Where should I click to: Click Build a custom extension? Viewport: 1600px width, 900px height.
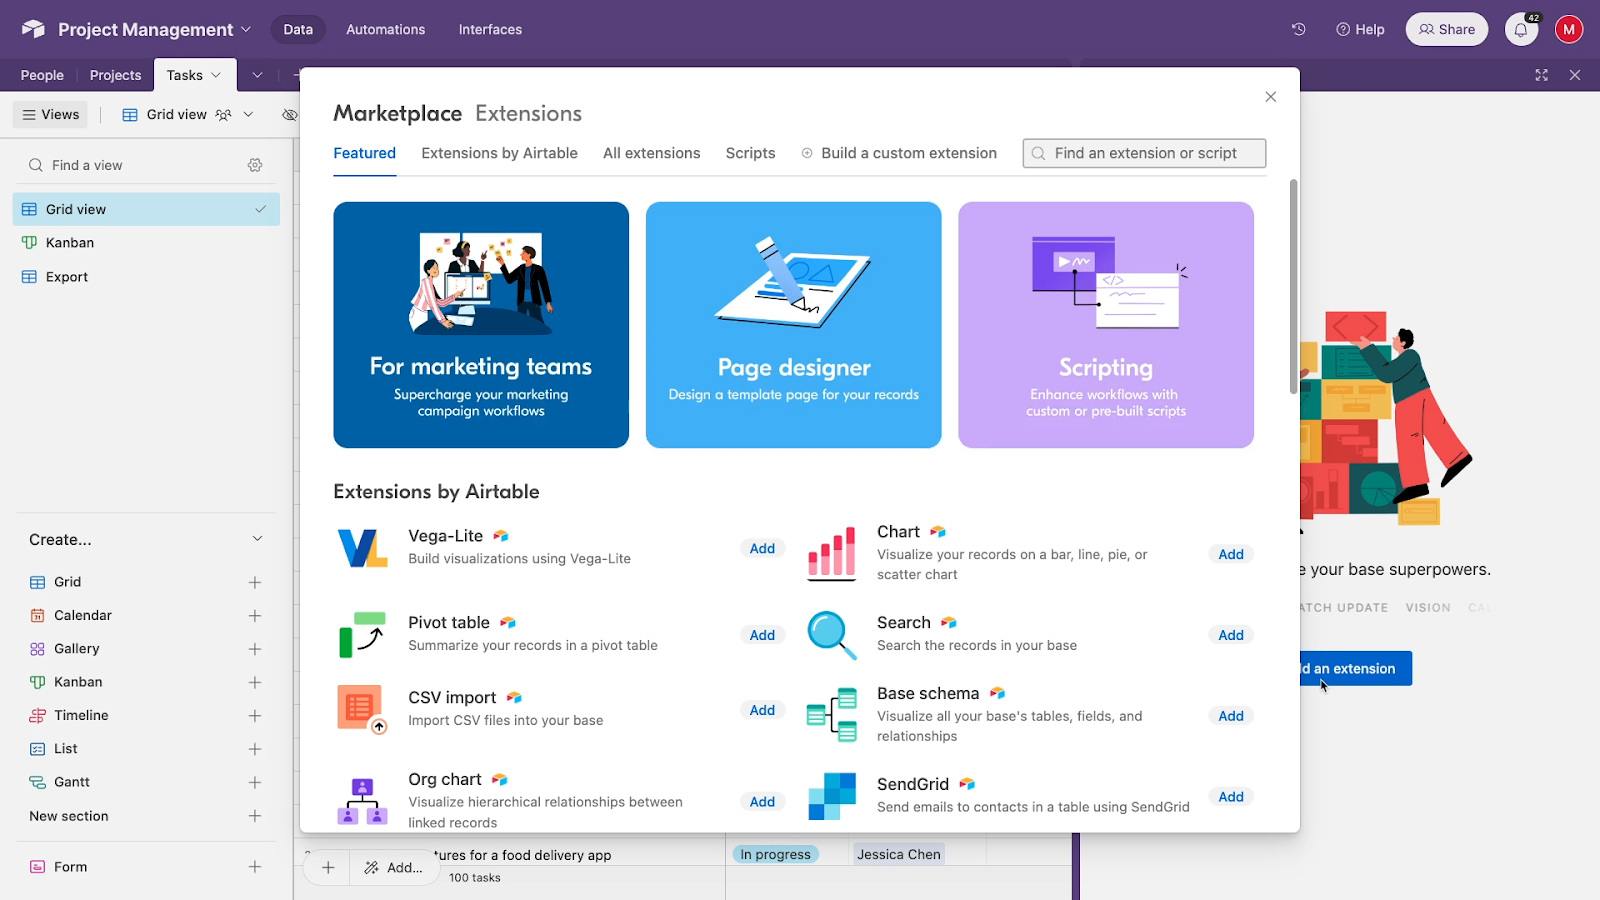click(899, 153)
